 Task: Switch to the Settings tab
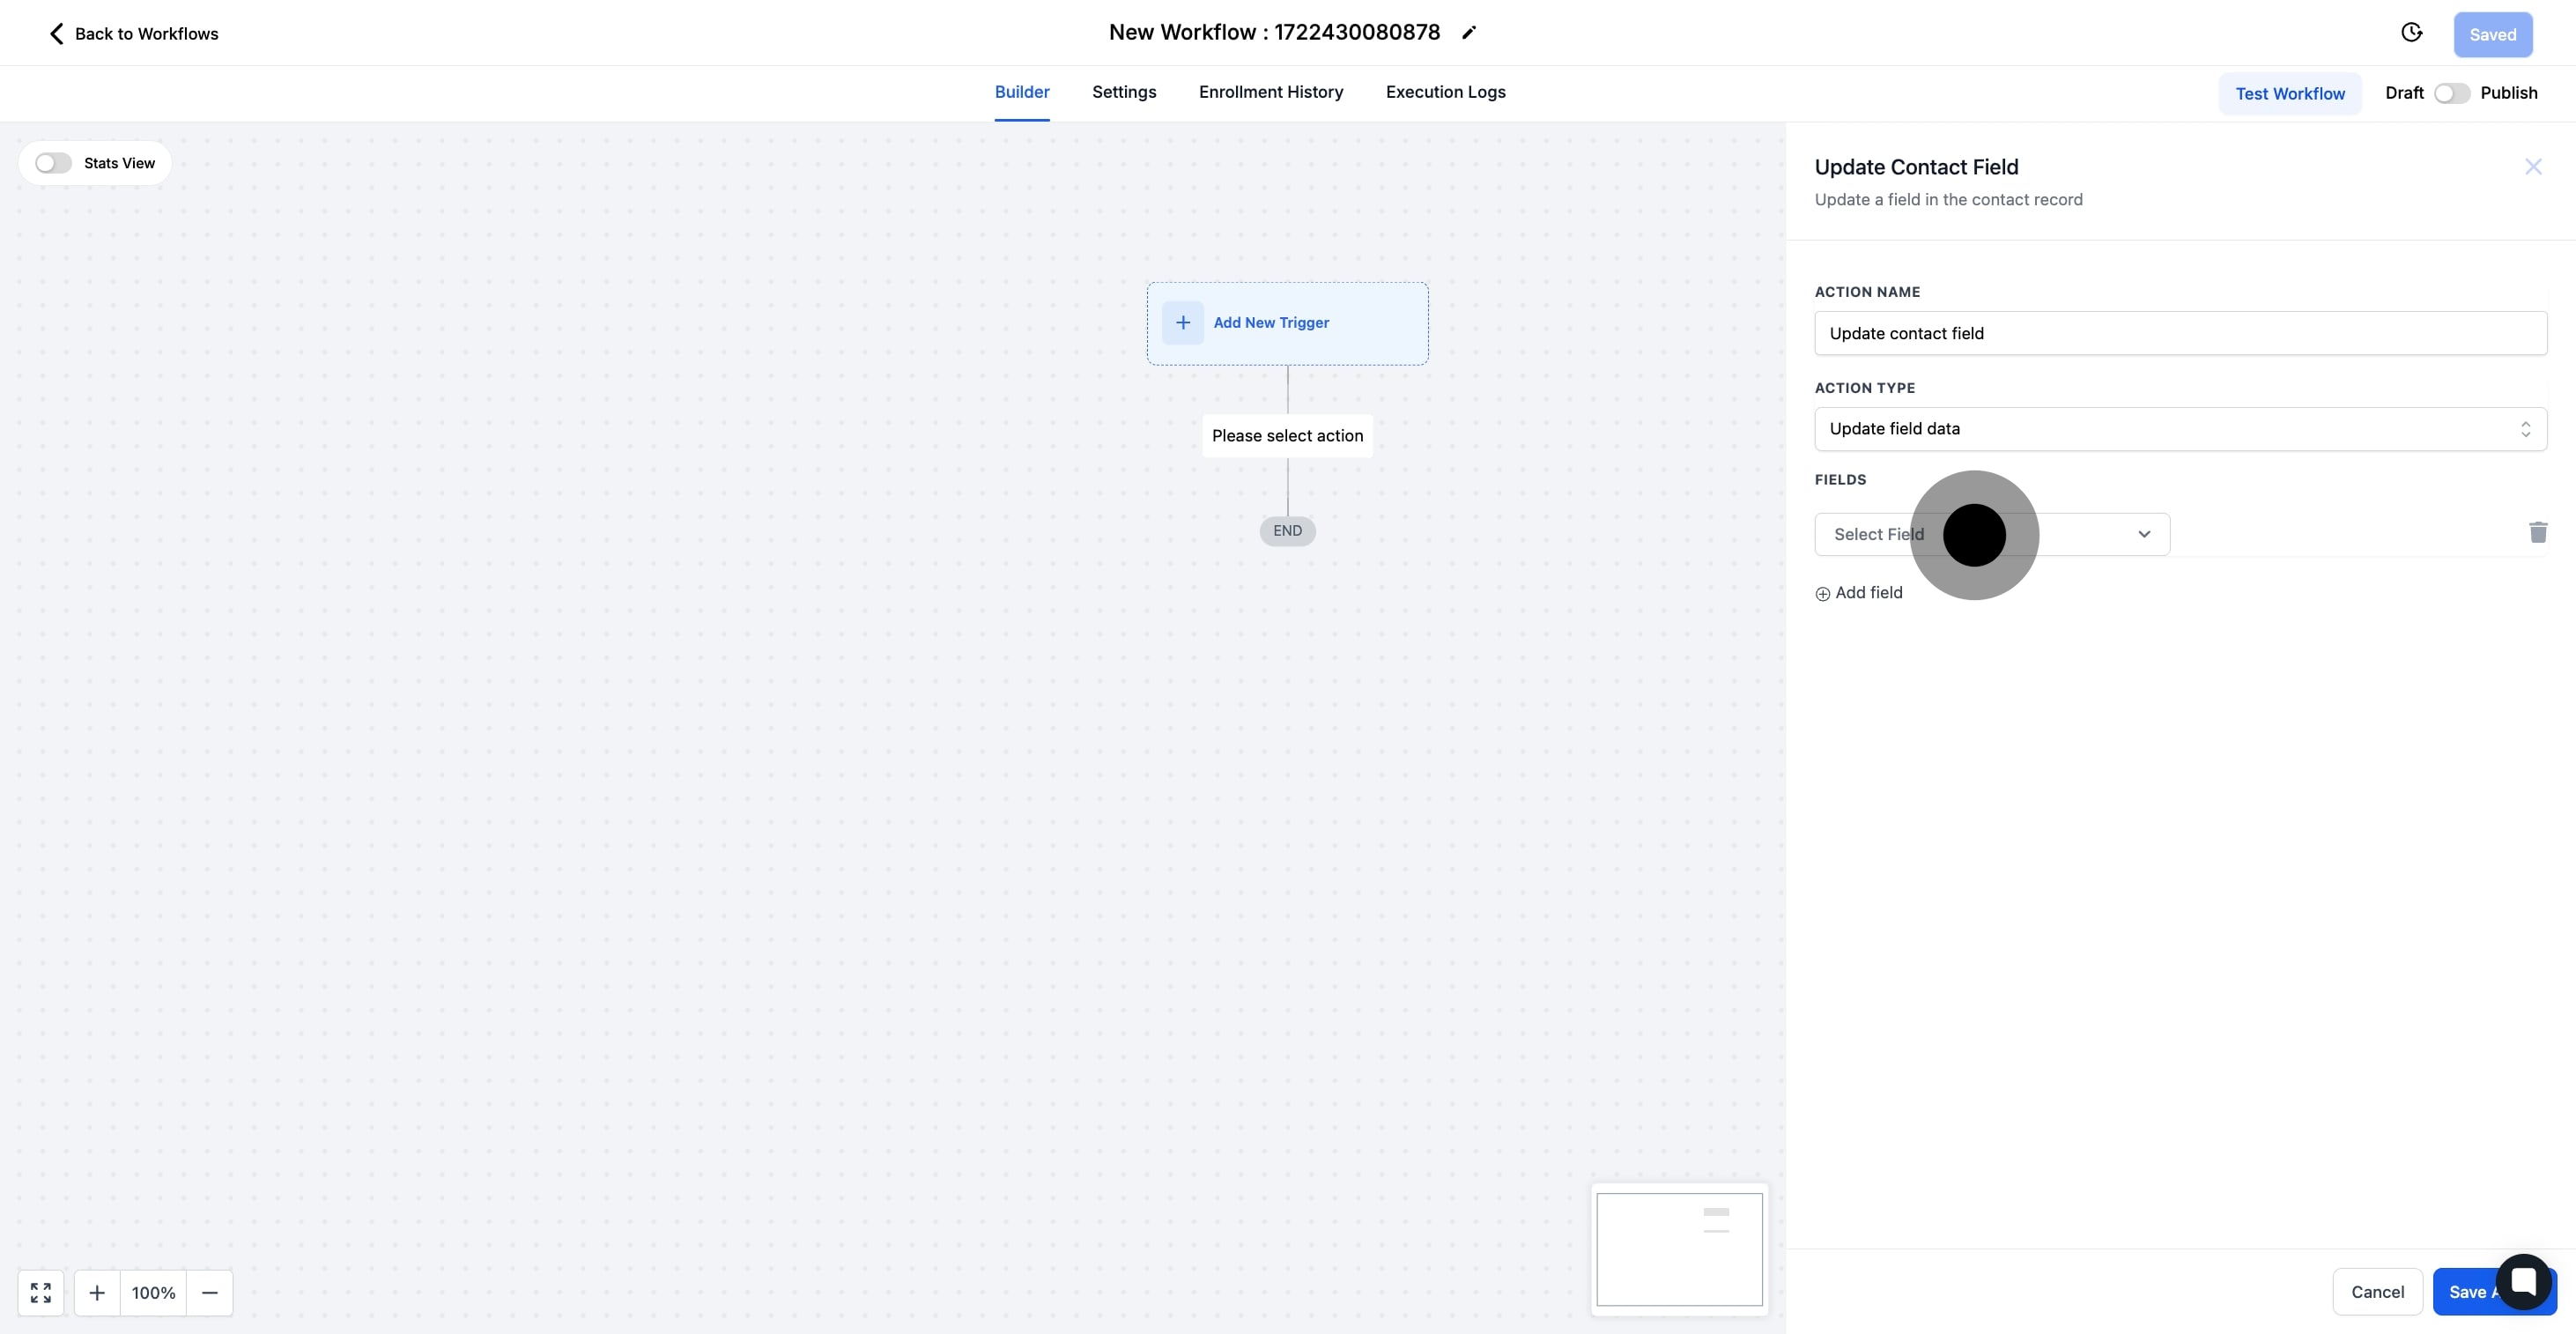pos(1123,92)
